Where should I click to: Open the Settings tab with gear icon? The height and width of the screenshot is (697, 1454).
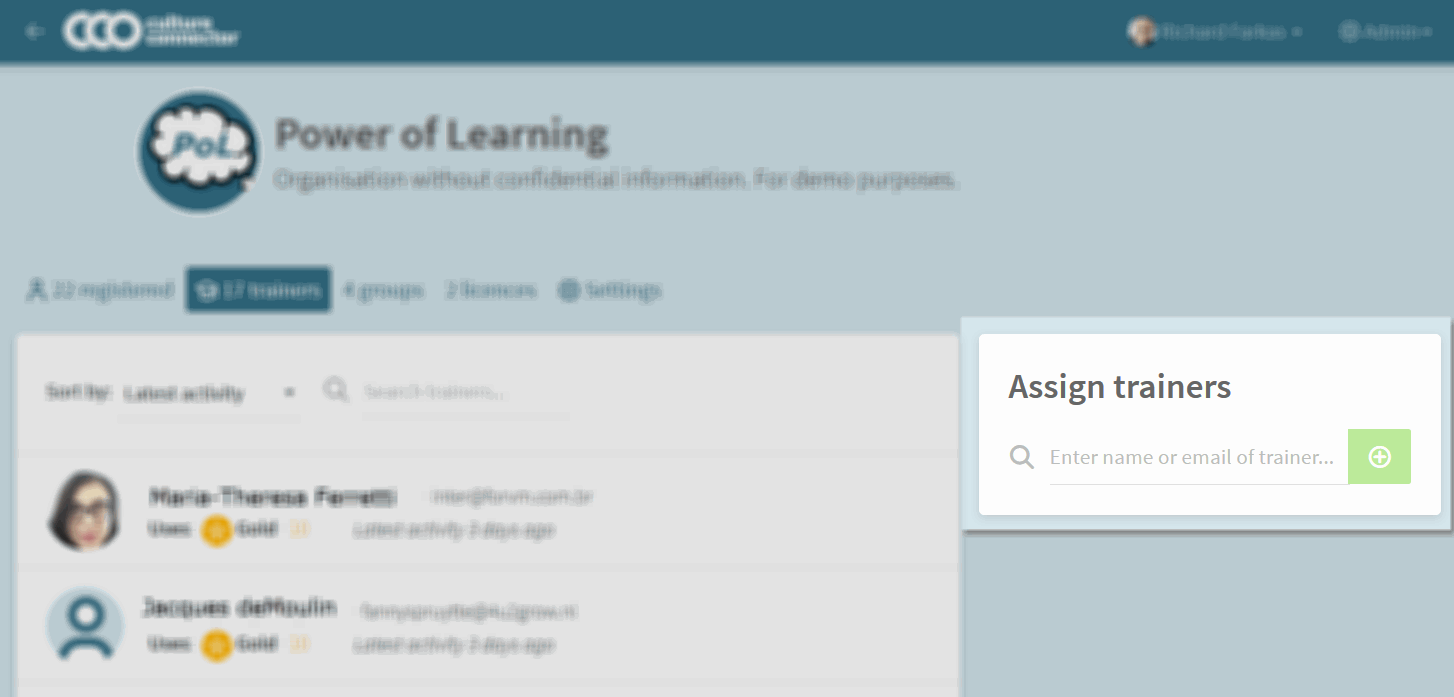(x=609, y=290)
